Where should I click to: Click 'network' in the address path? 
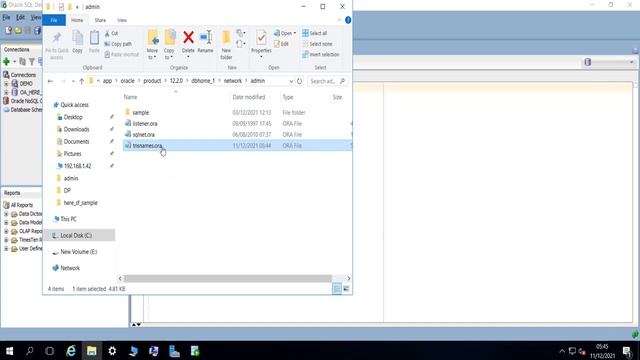coord(233,81)
